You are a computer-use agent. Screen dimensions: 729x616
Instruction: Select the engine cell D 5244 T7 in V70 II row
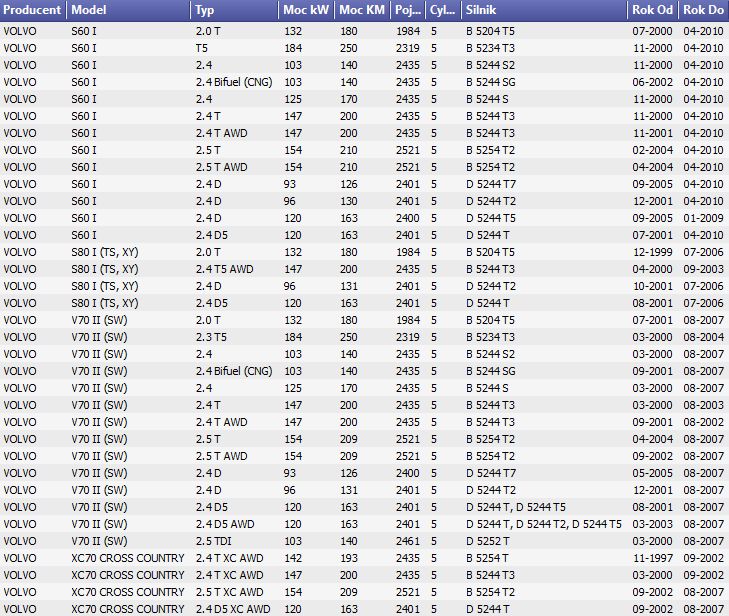491,473
